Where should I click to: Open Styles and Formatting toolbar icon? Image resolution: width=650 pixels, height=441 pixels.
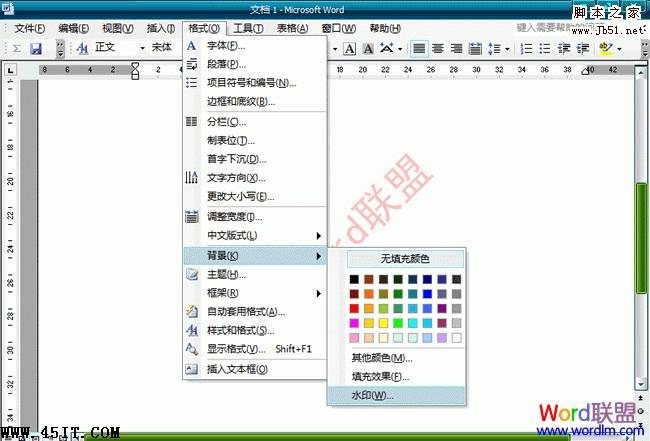82,48
